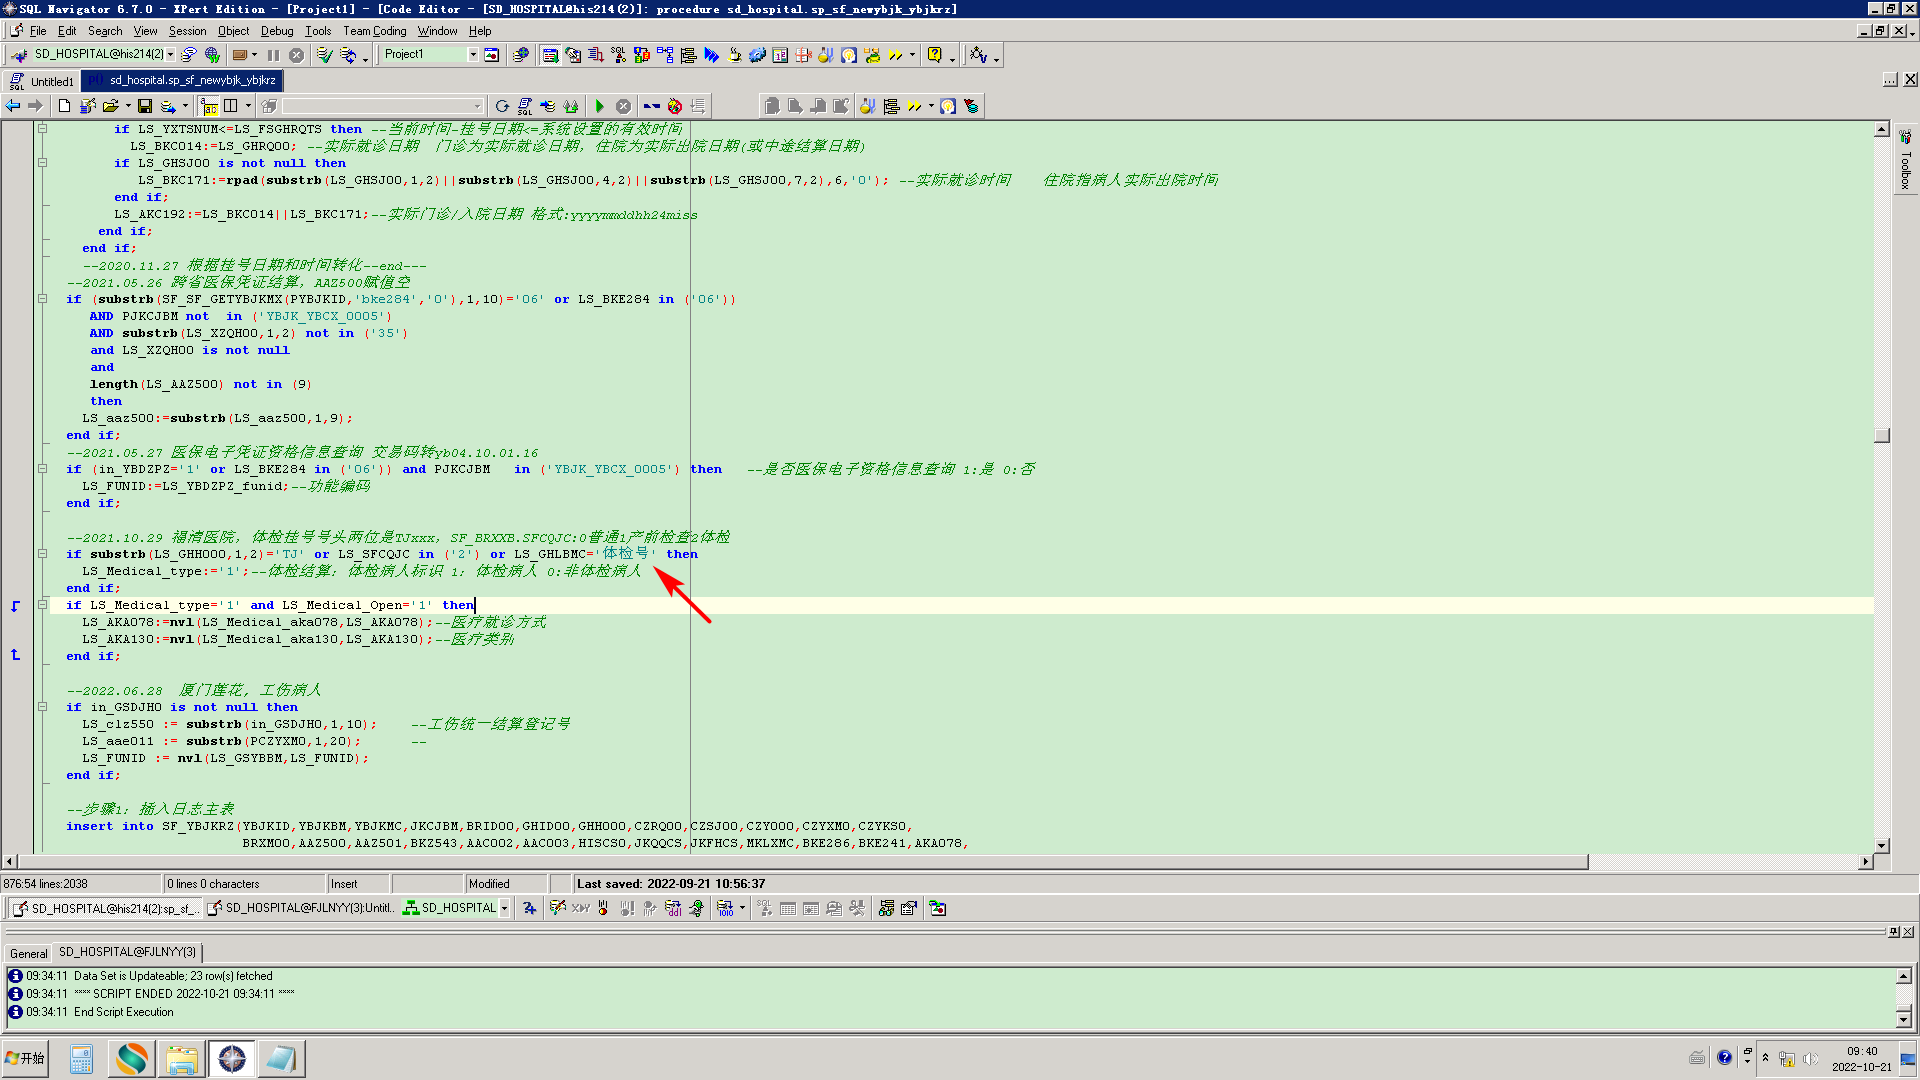Click the New blank document icon
Image resolution: width=1920 pixels, height=1080 pixels.
pos(64,106)
